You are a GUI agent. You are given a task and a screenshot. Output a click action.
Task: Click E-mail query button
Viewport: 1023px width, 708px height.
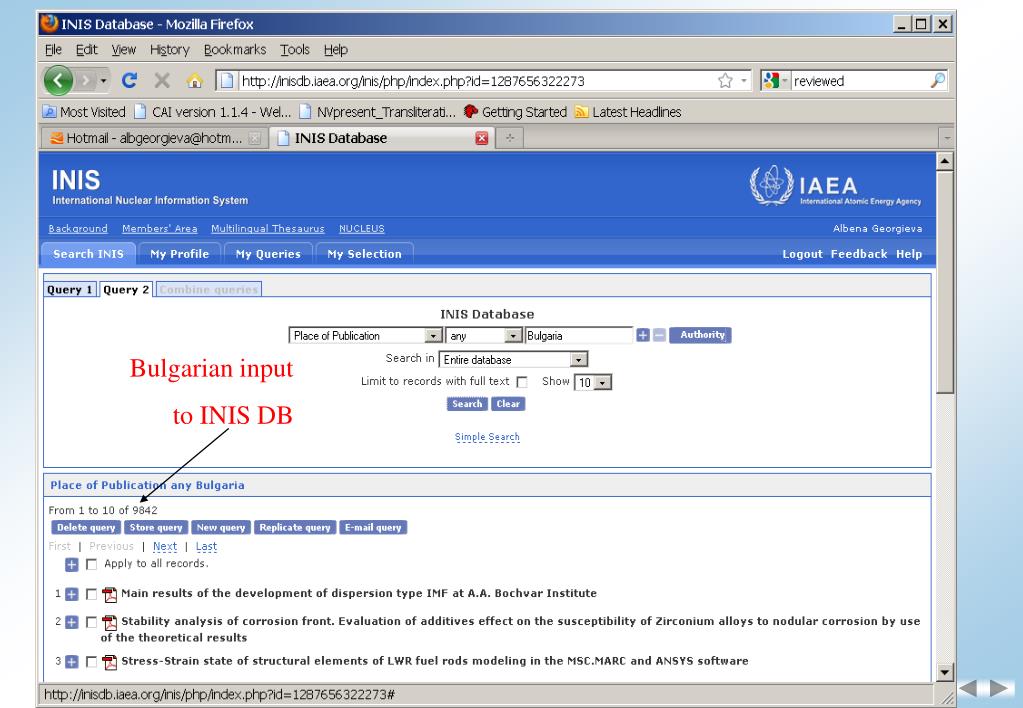tap(373, 527)
